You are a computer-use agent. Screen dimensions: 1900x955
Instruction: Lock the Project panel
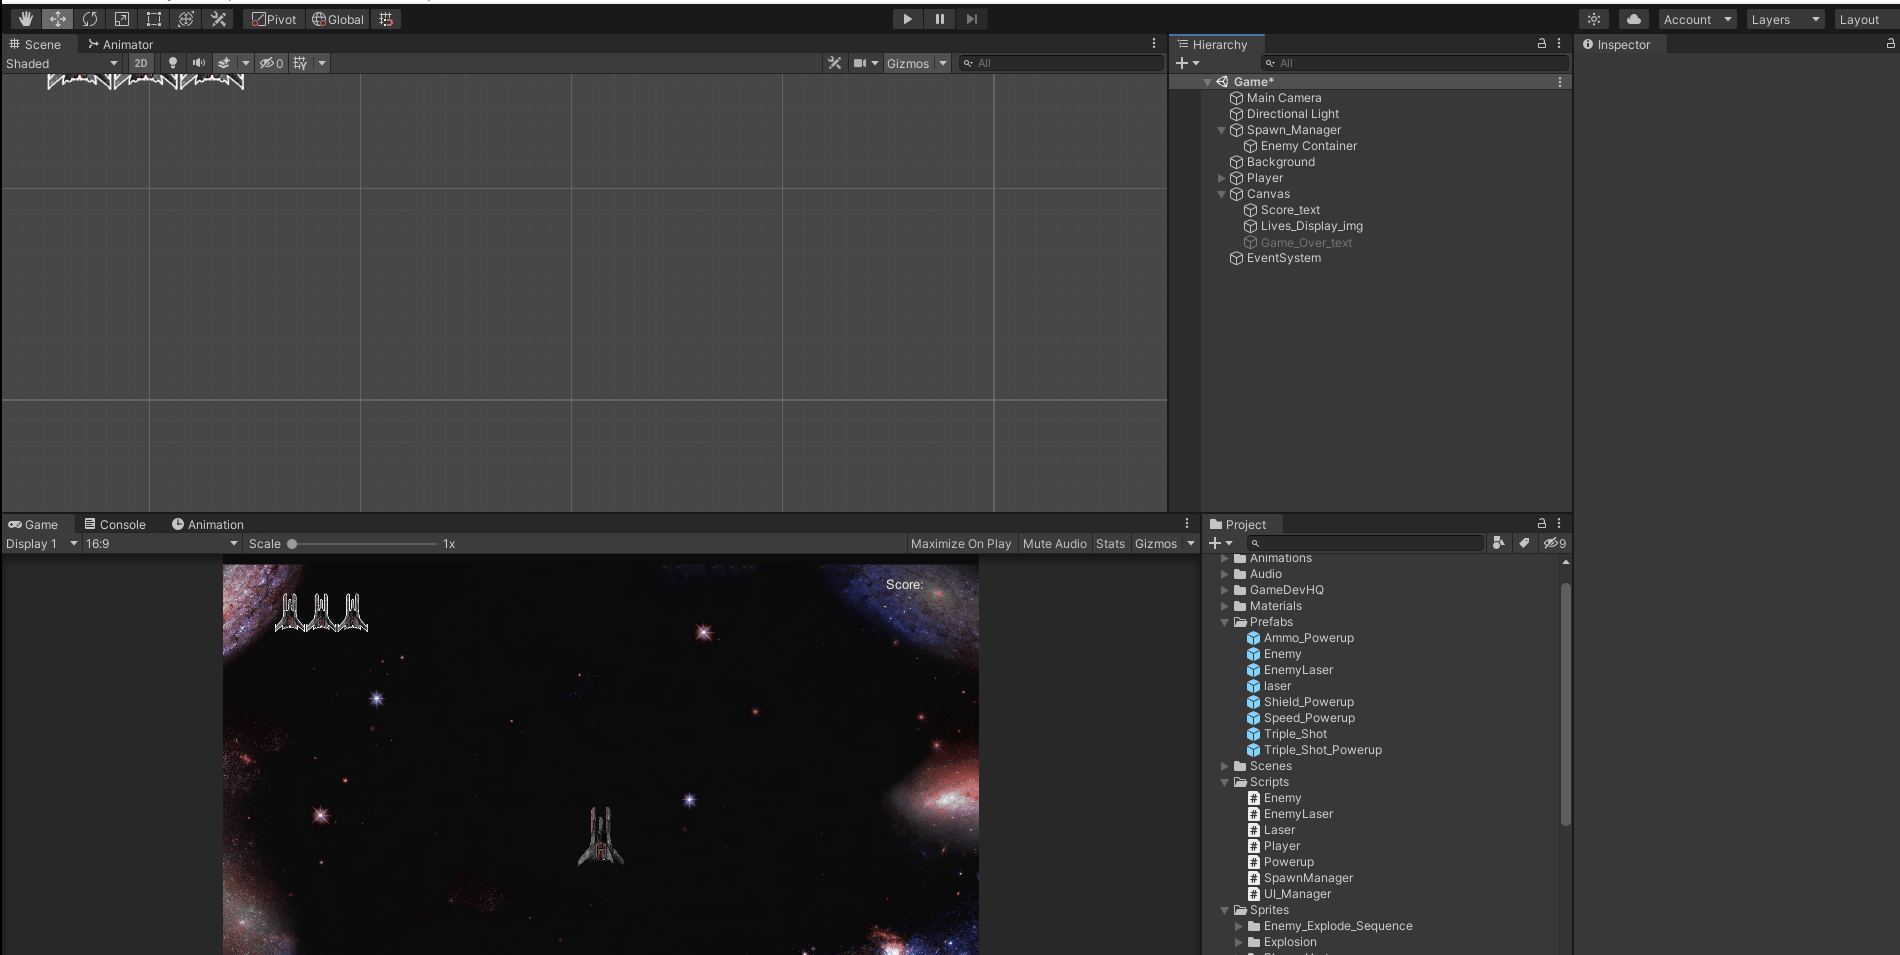(x=1542, y=523)
